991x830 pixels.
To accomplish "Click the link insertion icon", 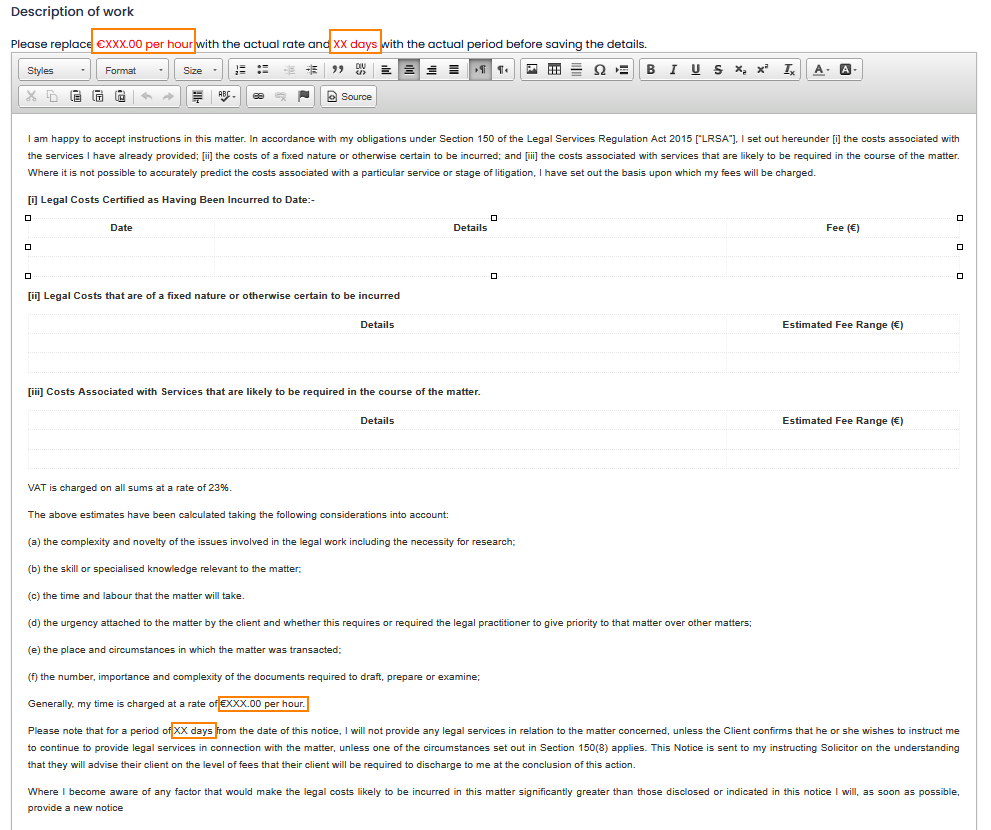I will coord(258,97).
